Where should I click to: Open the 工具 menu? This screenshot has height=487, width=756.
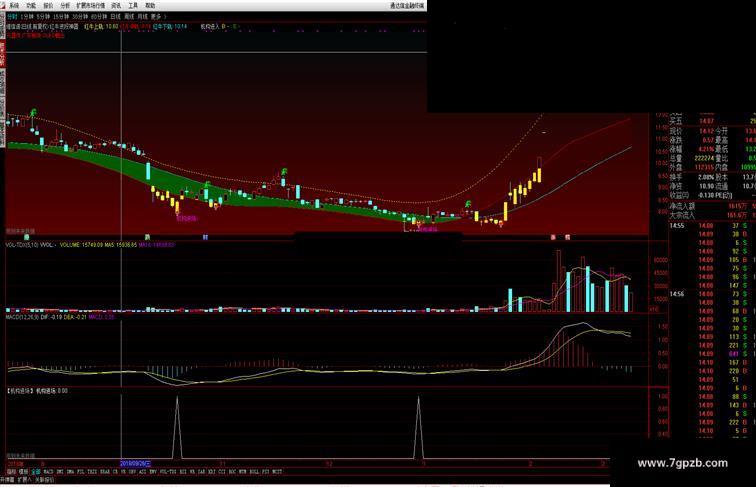(133, 6)
